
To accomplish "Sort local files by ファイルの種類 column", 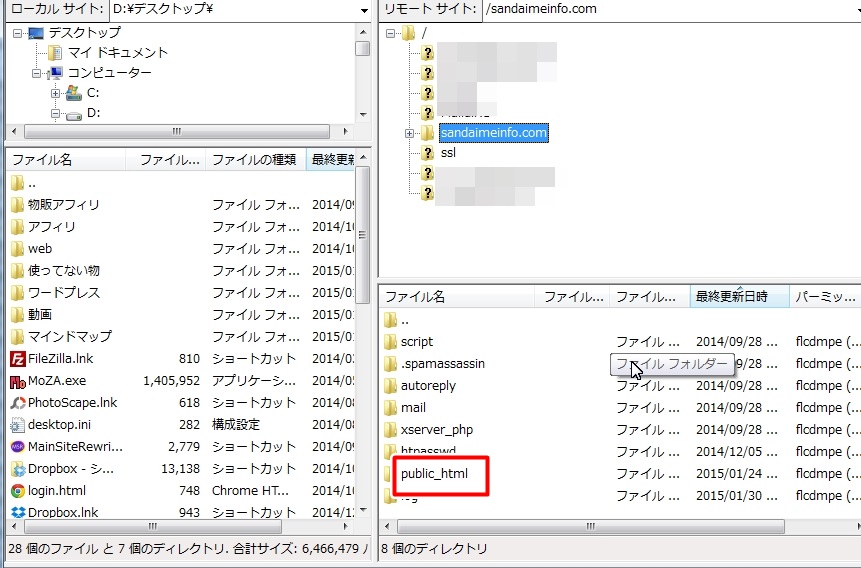I will click(x=255, y=160).
